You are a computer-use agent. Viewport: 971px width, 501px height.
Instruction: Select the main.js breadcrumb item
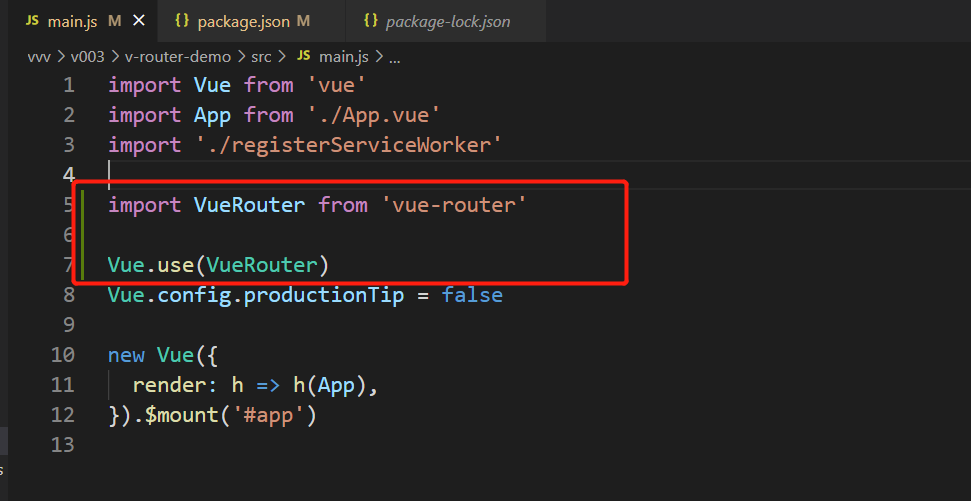[343, 58]
